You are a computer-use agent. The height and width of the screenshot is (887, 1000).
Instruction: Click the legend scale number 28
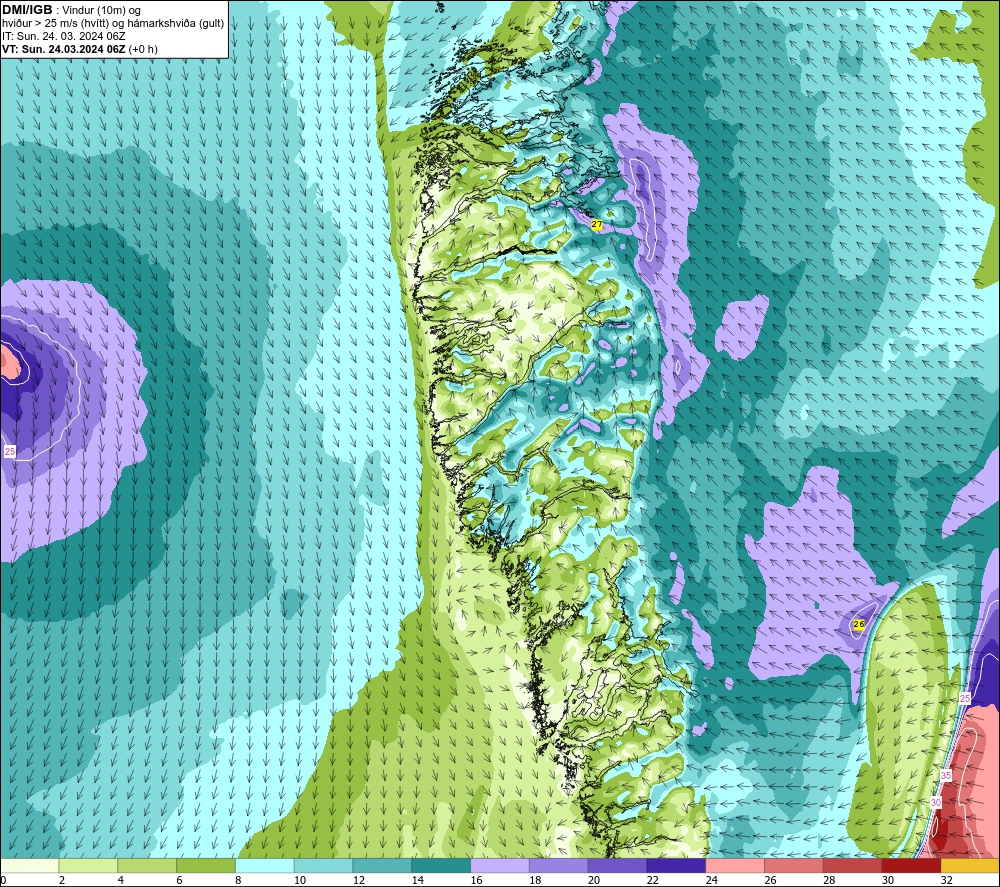pos(829,880)
